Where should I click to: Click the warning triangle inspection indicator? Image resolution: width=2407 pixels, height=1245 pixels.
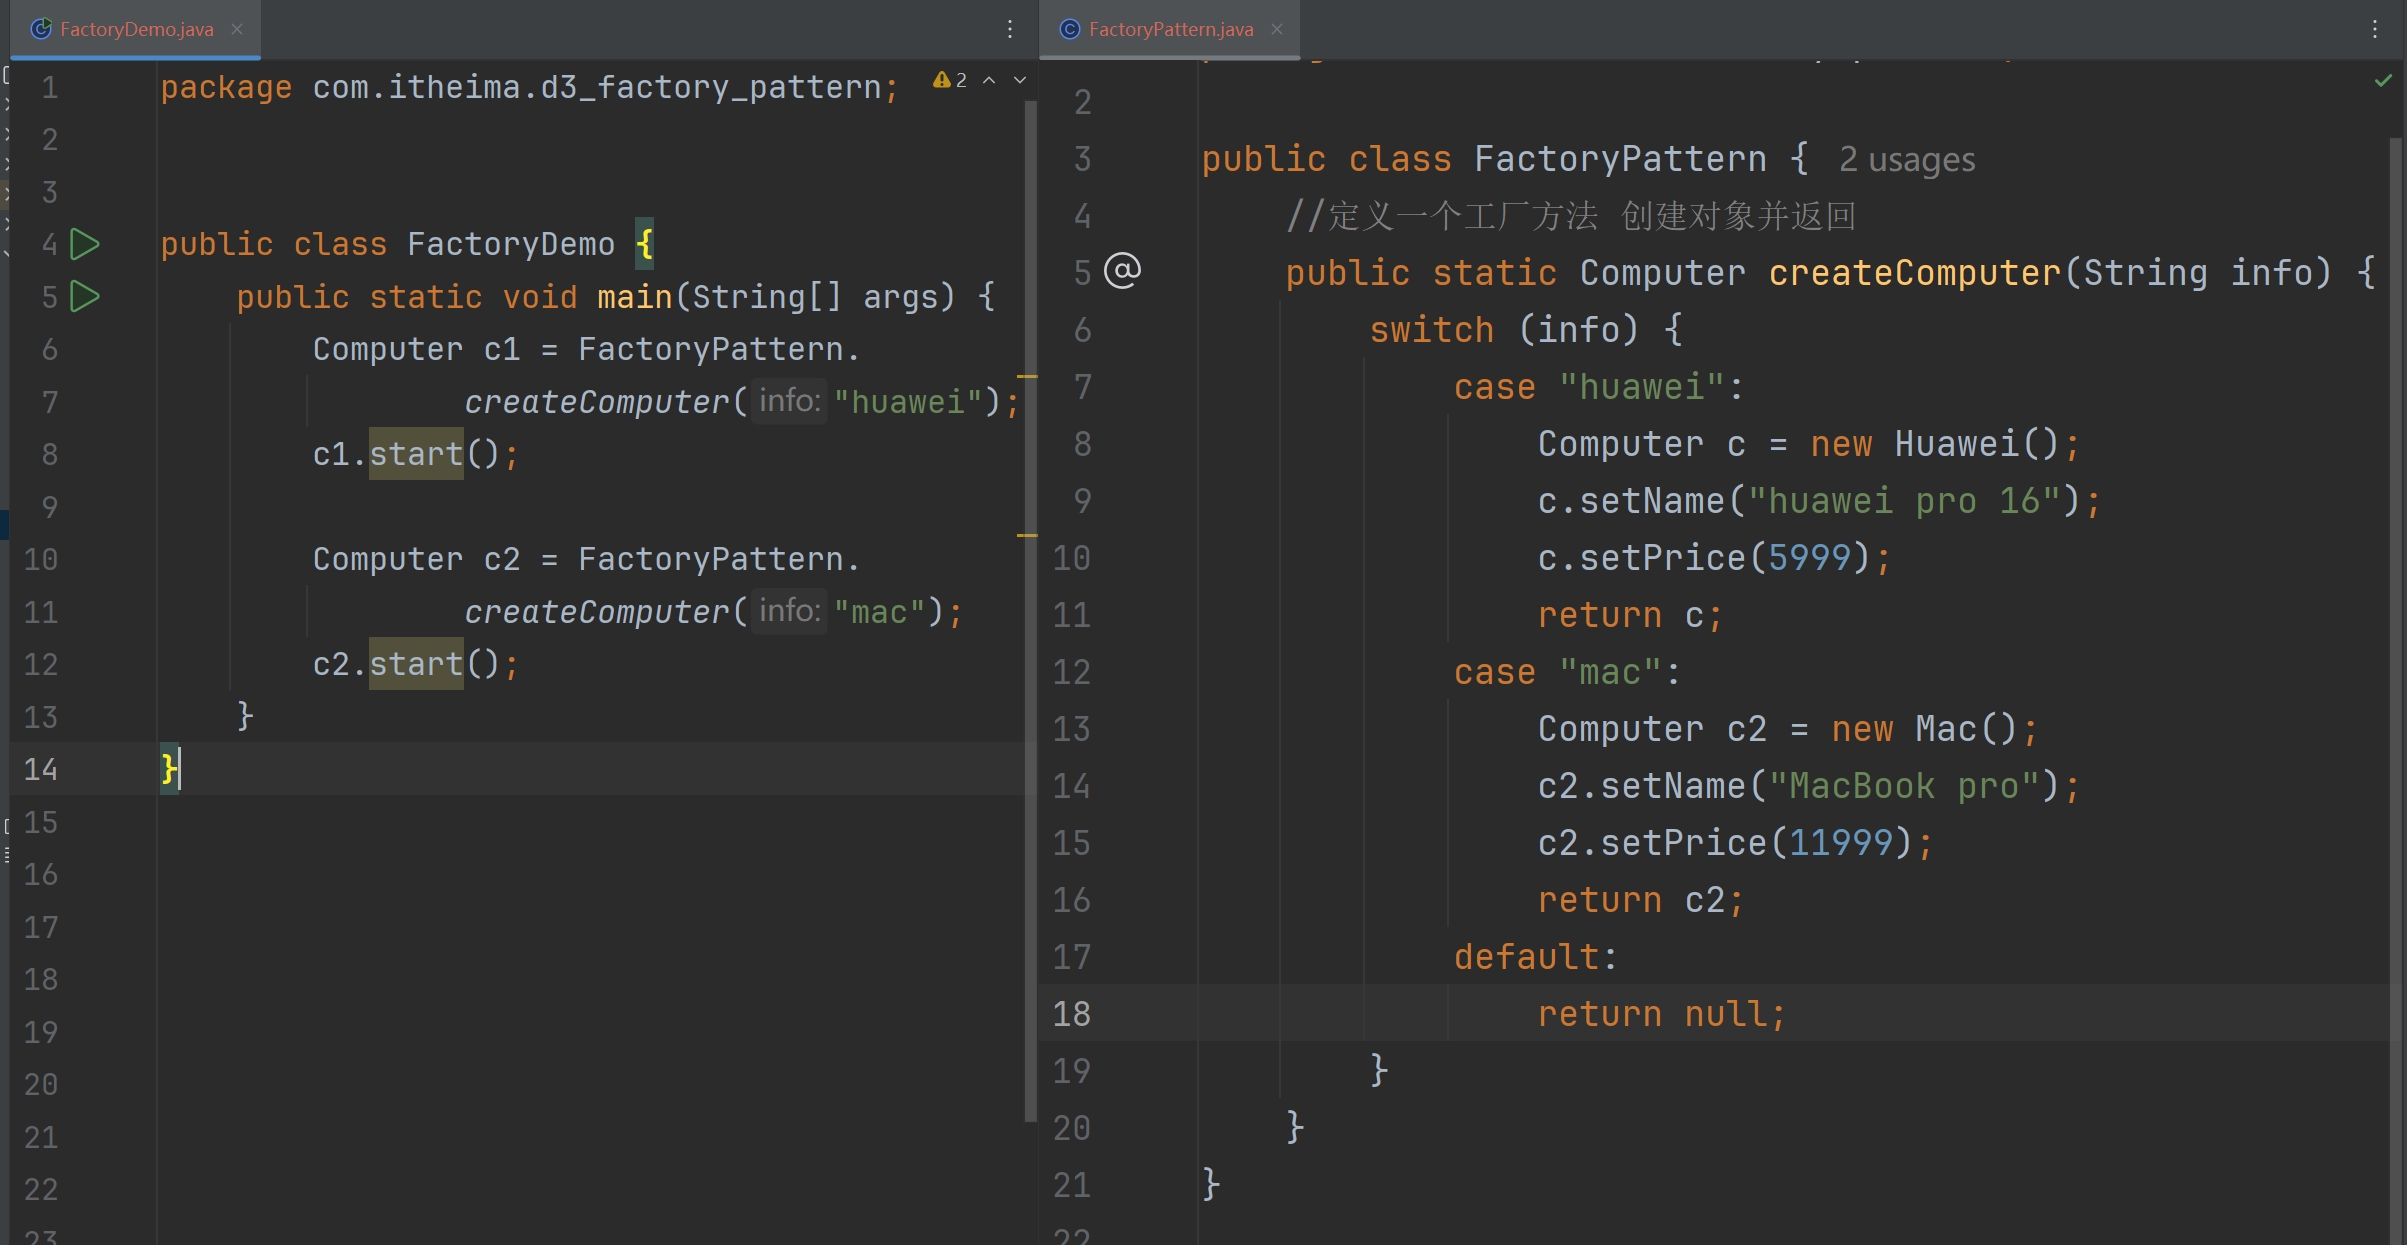[x=941, y=80]
